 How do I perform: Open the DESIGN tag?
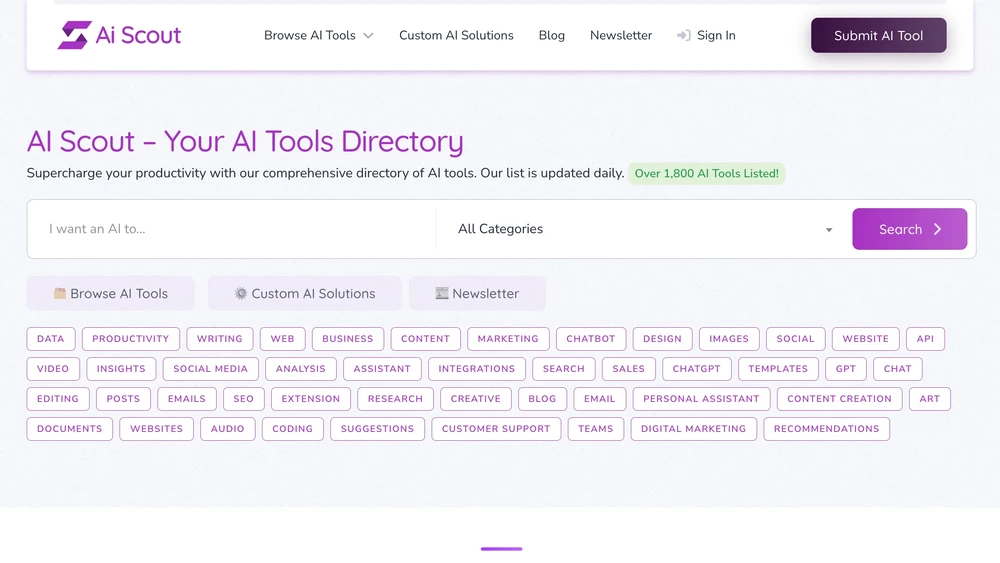coord(662,339)
